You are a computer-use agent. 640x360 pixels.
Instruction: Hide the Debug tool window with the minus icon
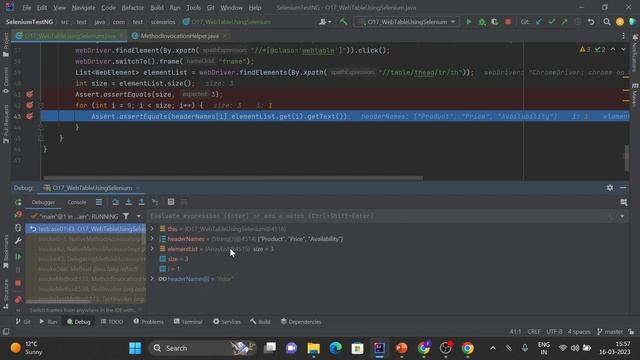tap(623, 188)
